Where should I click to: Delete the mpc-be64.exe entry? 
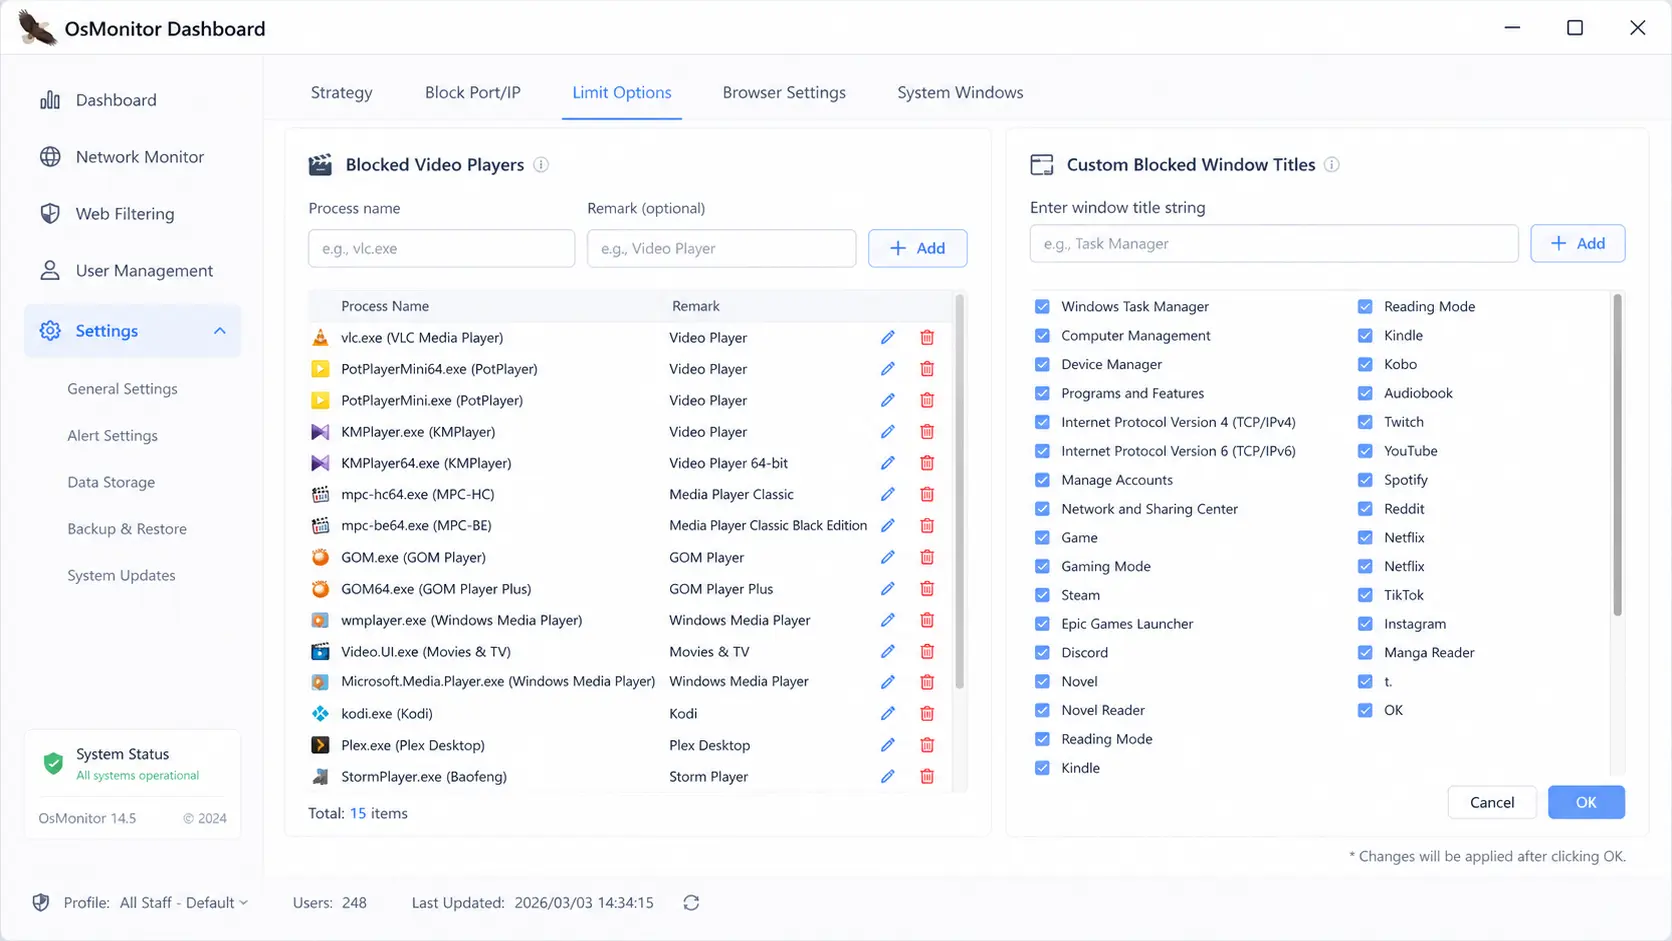(x=927, y=525)
